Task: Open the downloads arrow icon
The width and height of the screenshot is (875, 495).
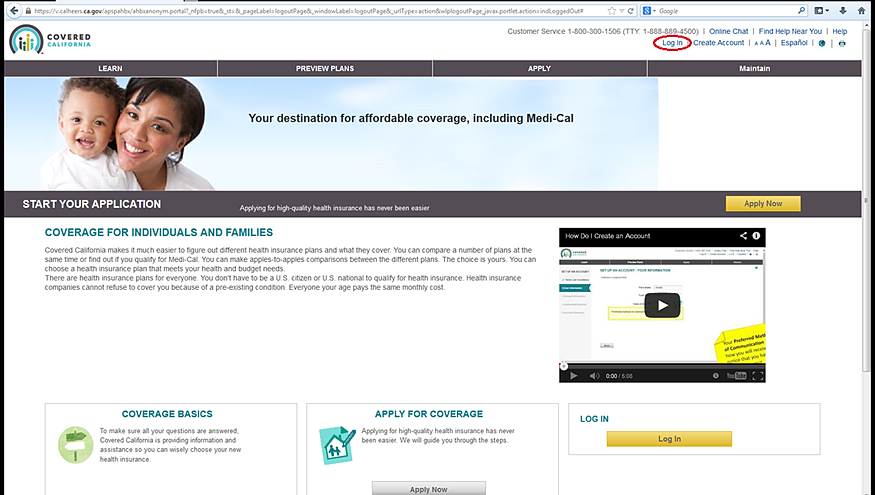Action: point(843,11)
